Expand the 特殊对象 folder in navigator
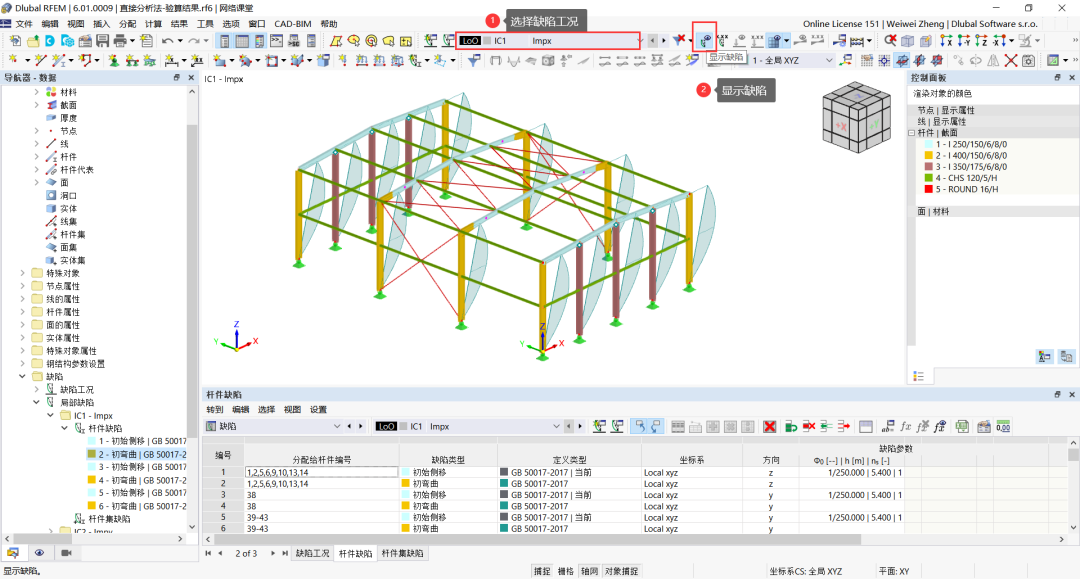The image size is (1080, 579). [x=23, y=273]
